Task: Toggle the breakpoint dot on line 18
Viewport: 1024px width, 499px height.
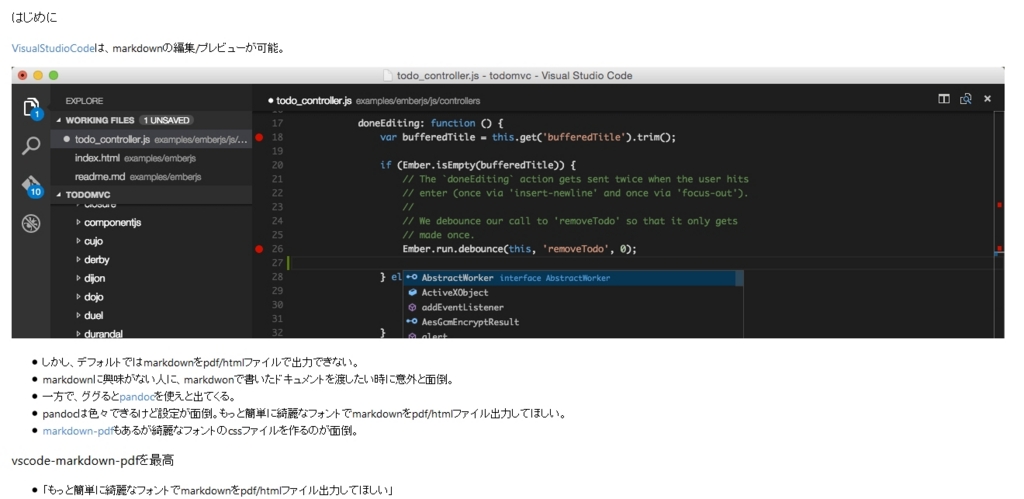Action: point(259,137)
